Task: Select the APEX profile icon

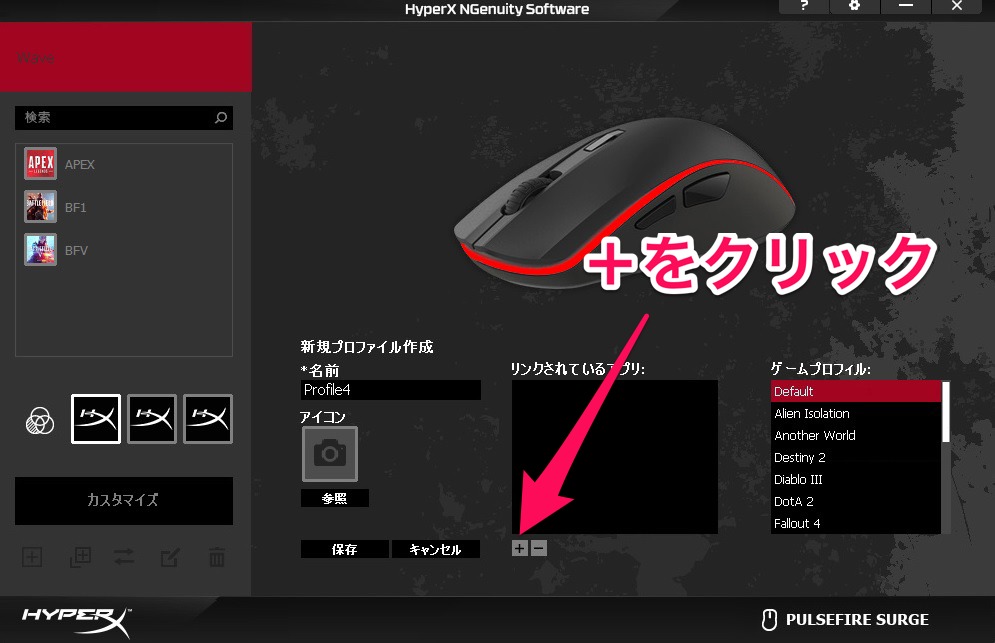Action: (x=41, y=164)
